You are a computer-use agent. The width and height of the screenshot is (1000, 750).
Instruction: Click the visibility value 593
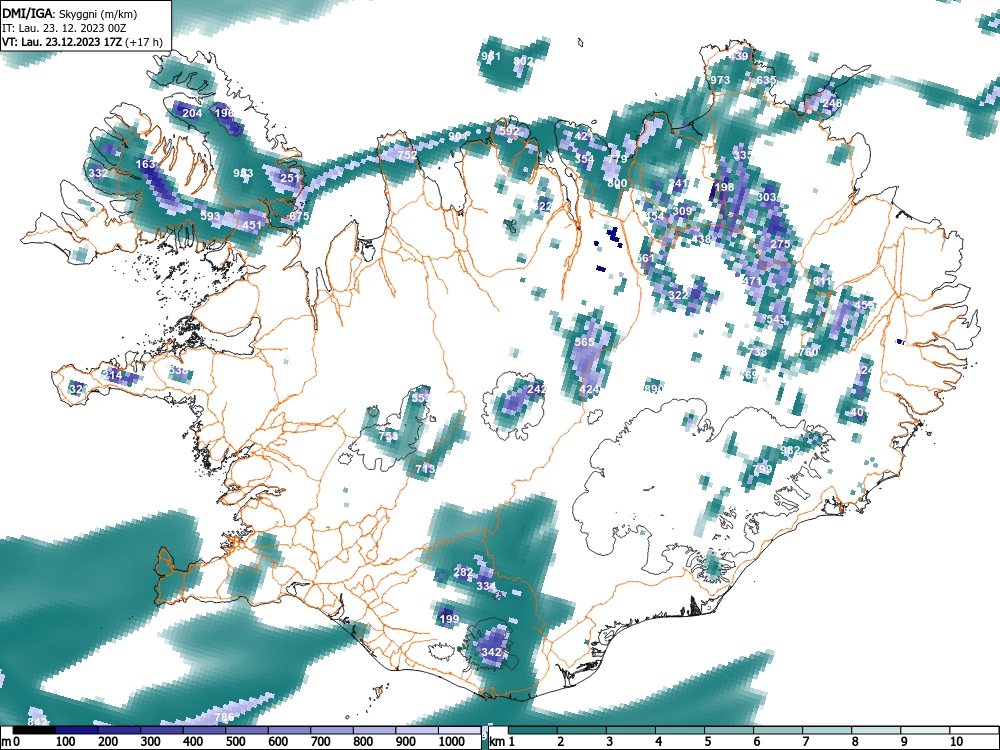[x=210, y=216]
